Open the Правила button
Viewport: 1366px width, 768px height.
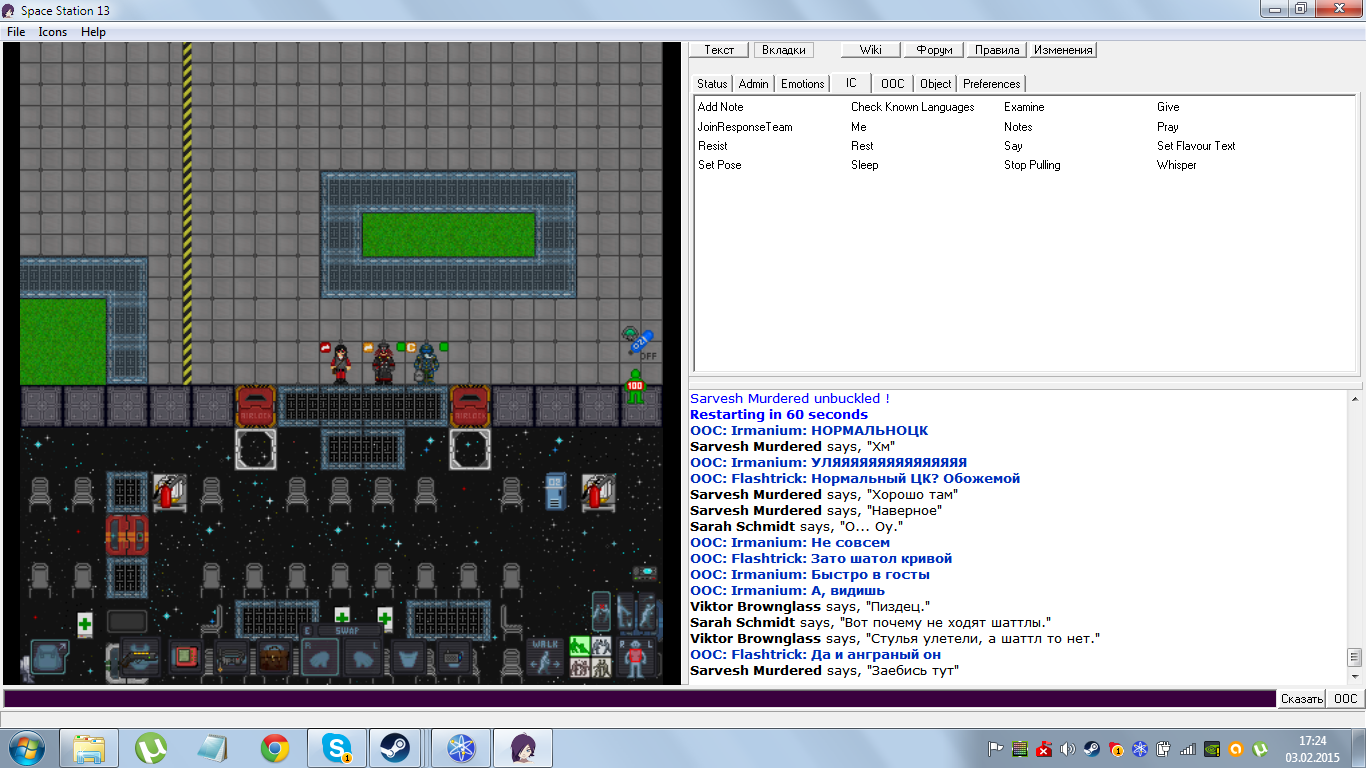pyautogui.click(x=996, y=50)
